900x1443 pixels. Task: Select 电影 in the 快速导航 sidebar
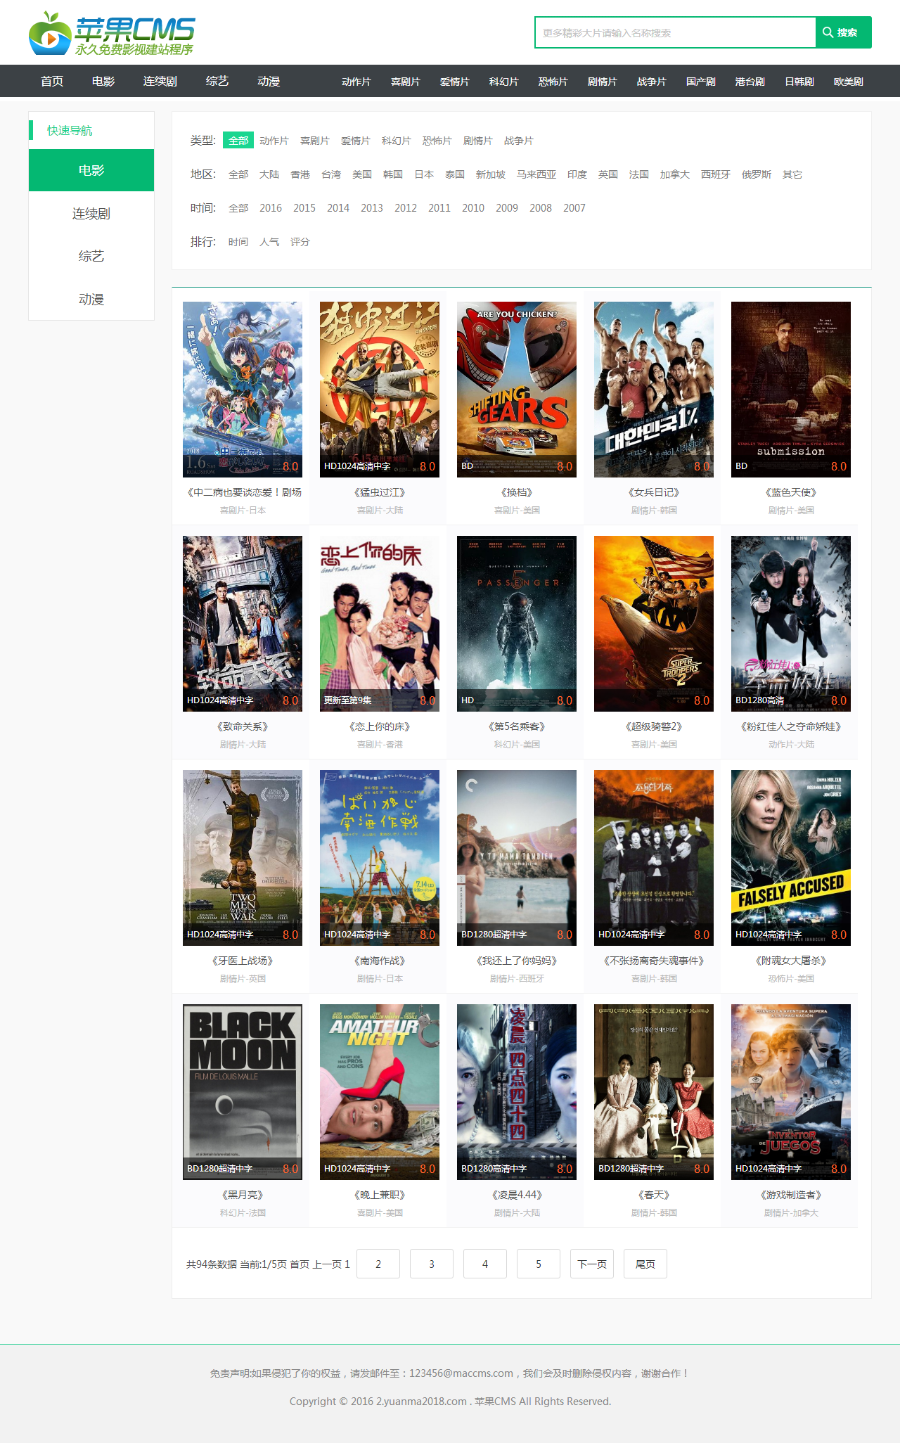(x=91, y=170)
